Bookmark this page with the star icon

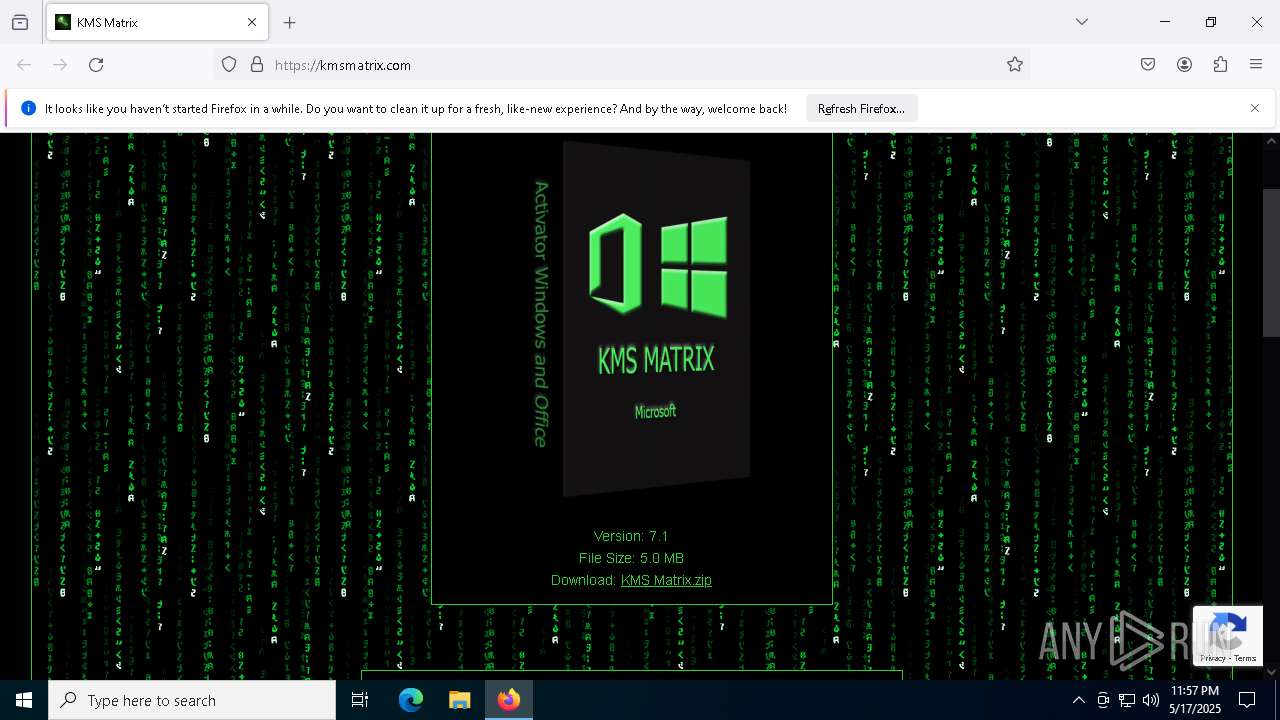1015,65
